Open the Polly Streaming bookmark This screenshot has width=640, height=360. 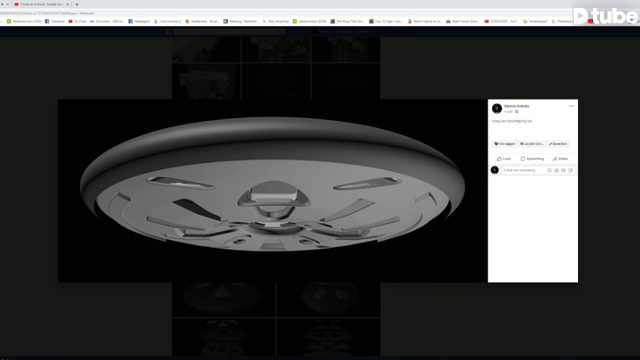coord(276,21)
